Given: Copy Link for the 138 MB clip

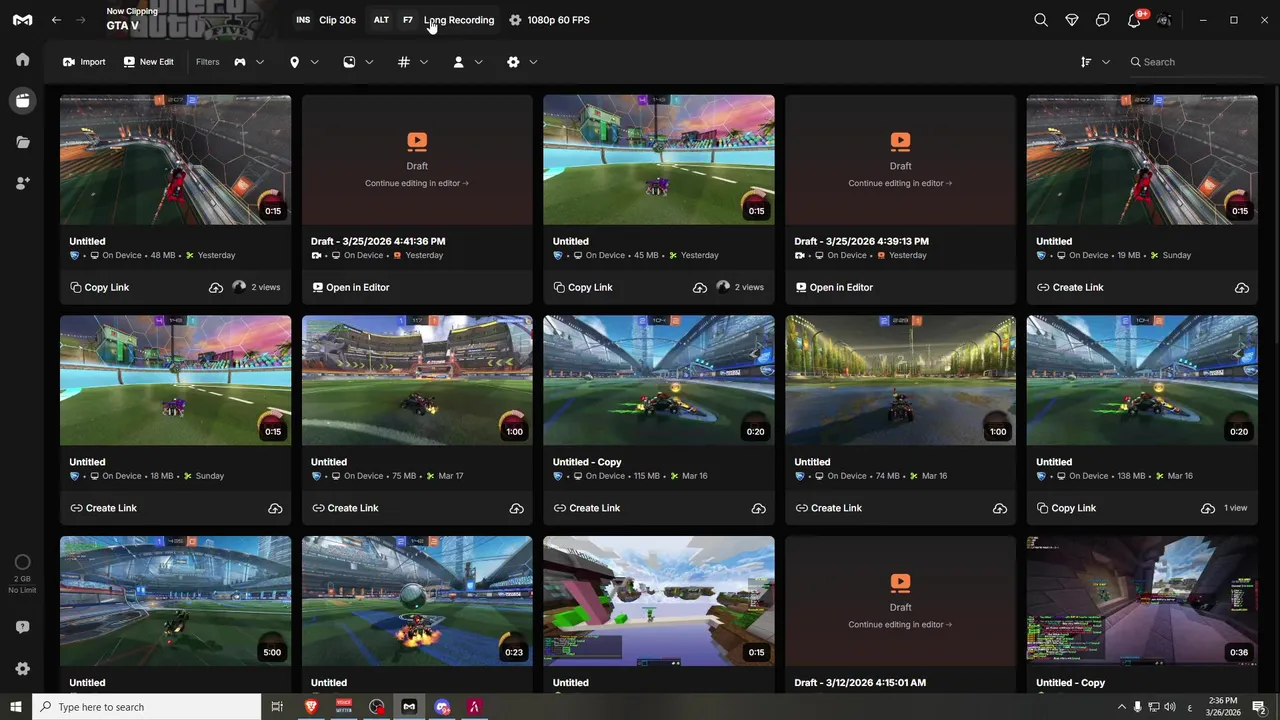Looking at the screenshot, I should pos(1067,509).
